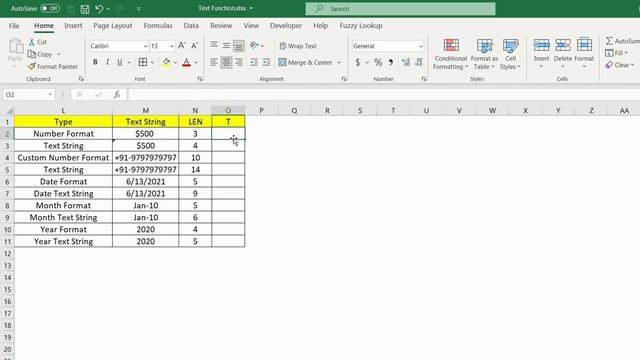Click the Orientation text angle icon
The image size is (640, 360).
point(254,45)
